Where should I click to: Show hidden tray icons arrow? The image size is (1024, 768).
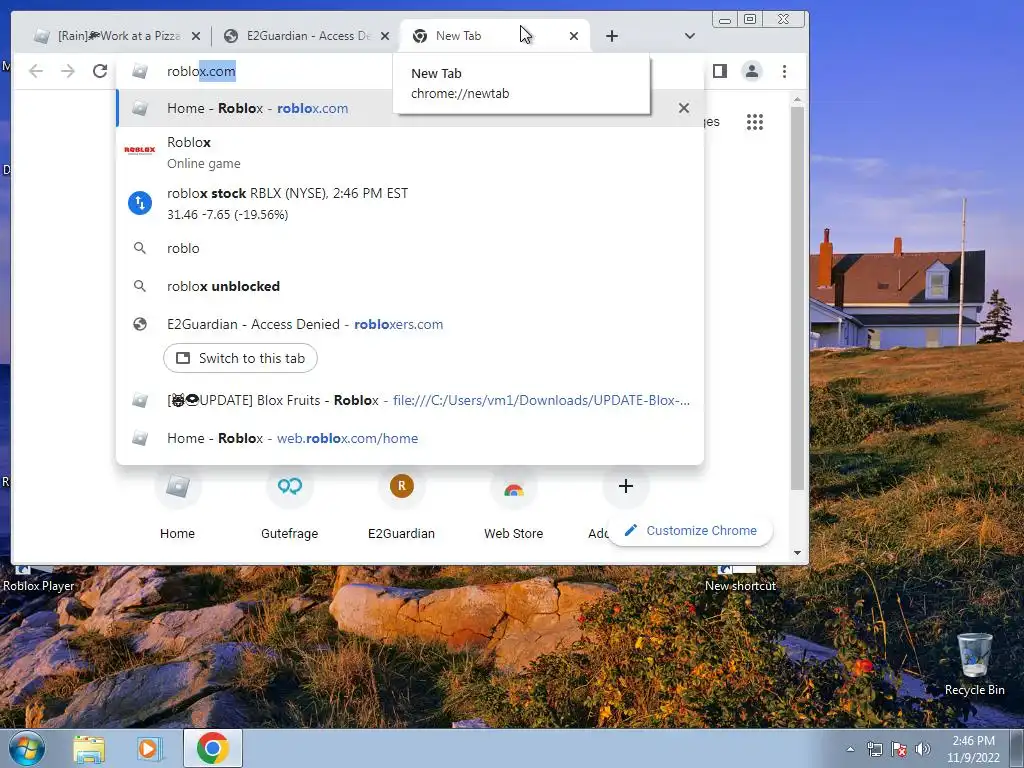click(850, 749)
